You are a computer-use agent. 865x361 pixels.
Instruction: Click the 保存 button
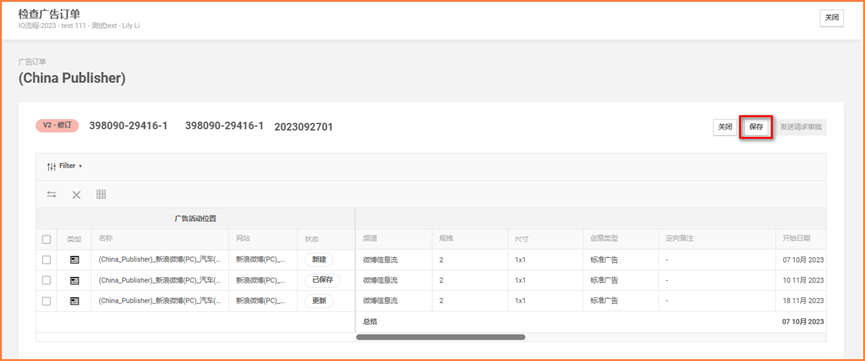point(756,127)
